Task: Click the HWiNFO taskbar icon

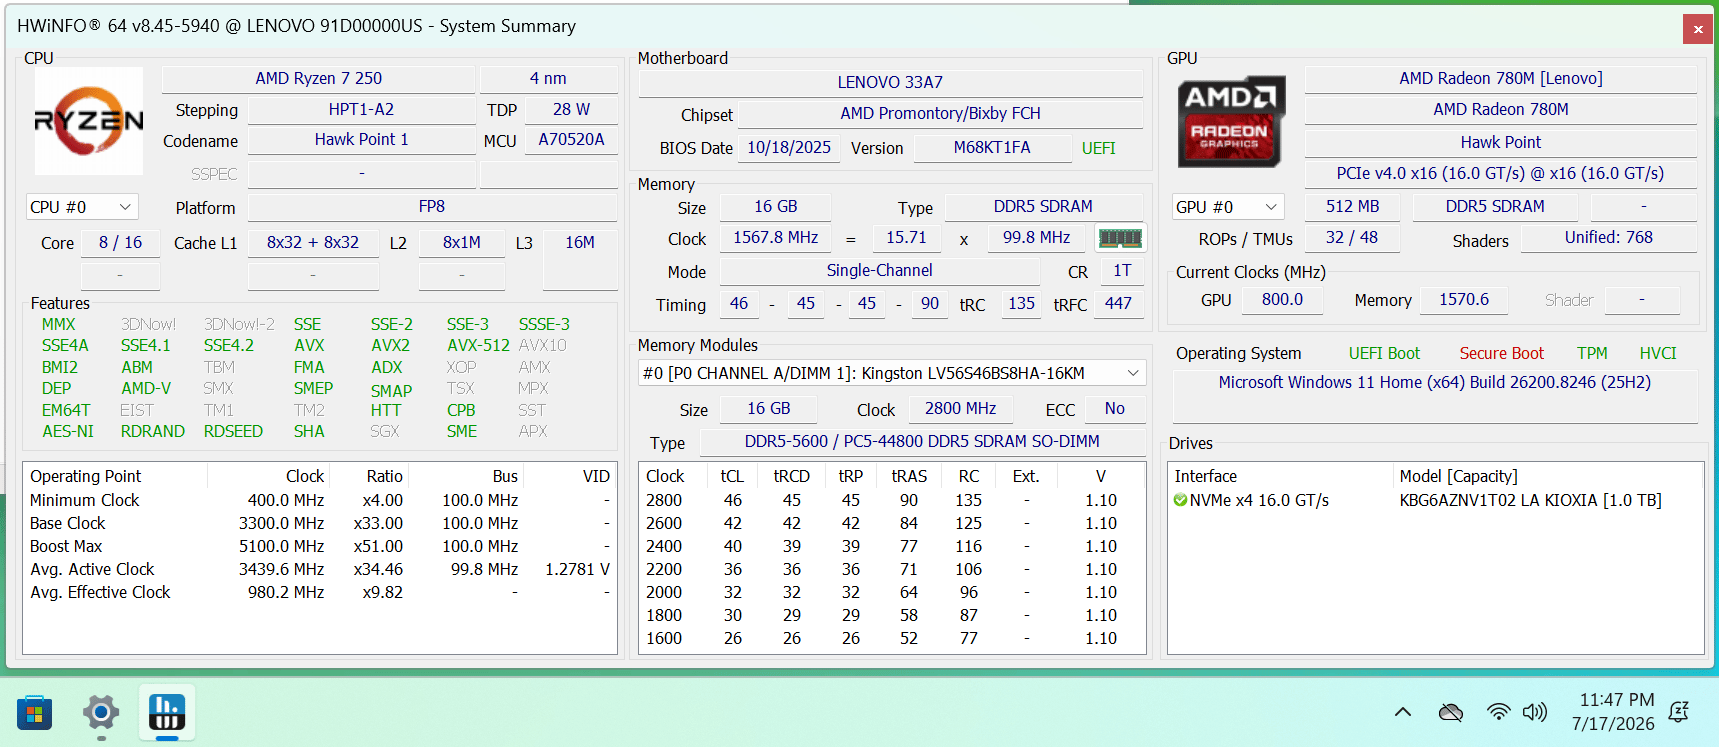Action: pyautogui.click(x=167, y=713)
